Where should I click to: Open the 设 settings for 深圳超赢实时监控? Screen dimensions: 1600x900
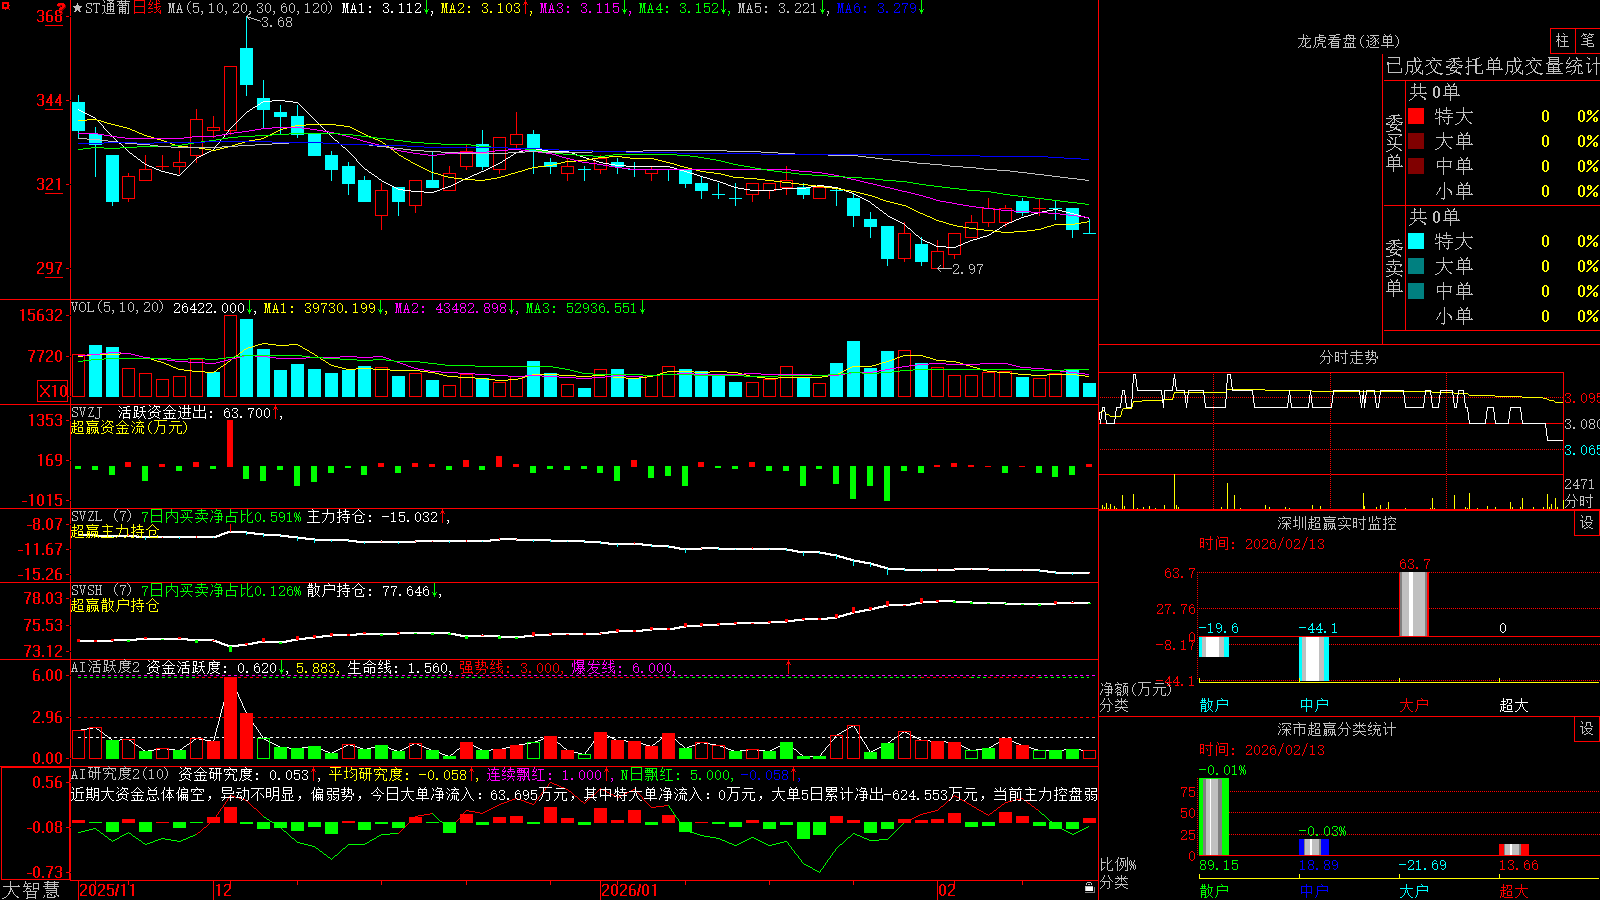(1586, 523)
